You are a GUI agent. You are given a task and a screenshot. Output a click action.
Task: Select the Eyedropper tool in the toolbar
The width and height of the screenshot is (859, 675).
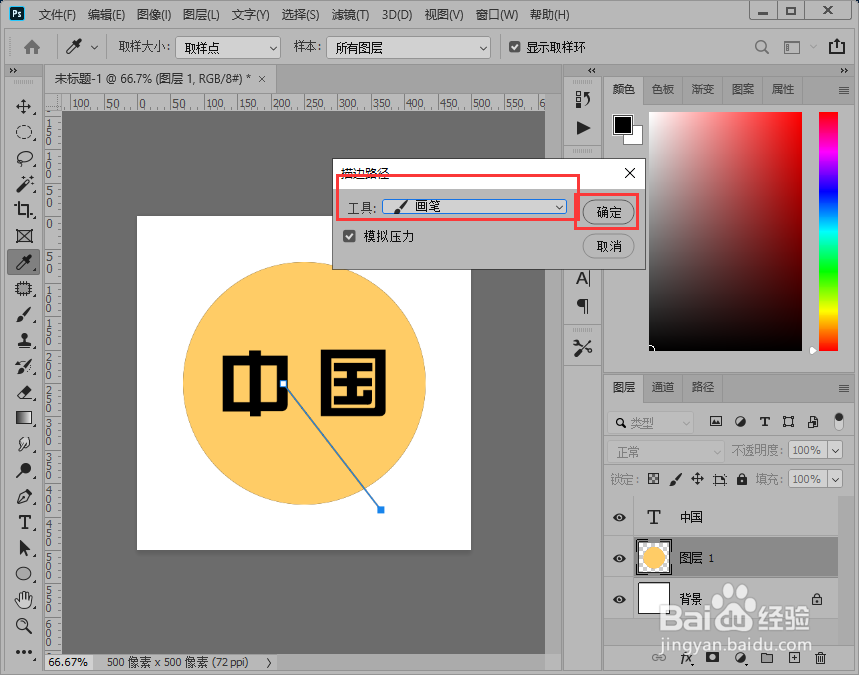tap(23, 262)
